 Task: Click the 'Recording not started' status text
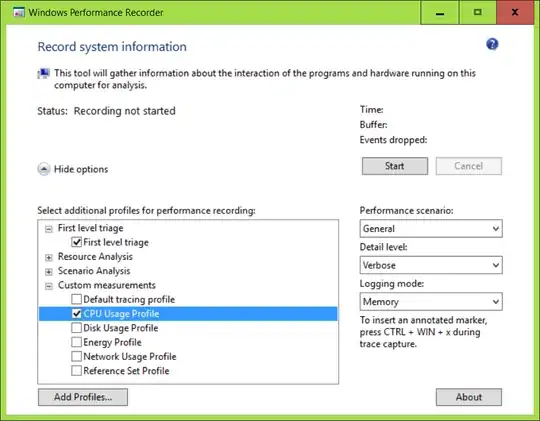pyautogui.click(x=125, y=111)
